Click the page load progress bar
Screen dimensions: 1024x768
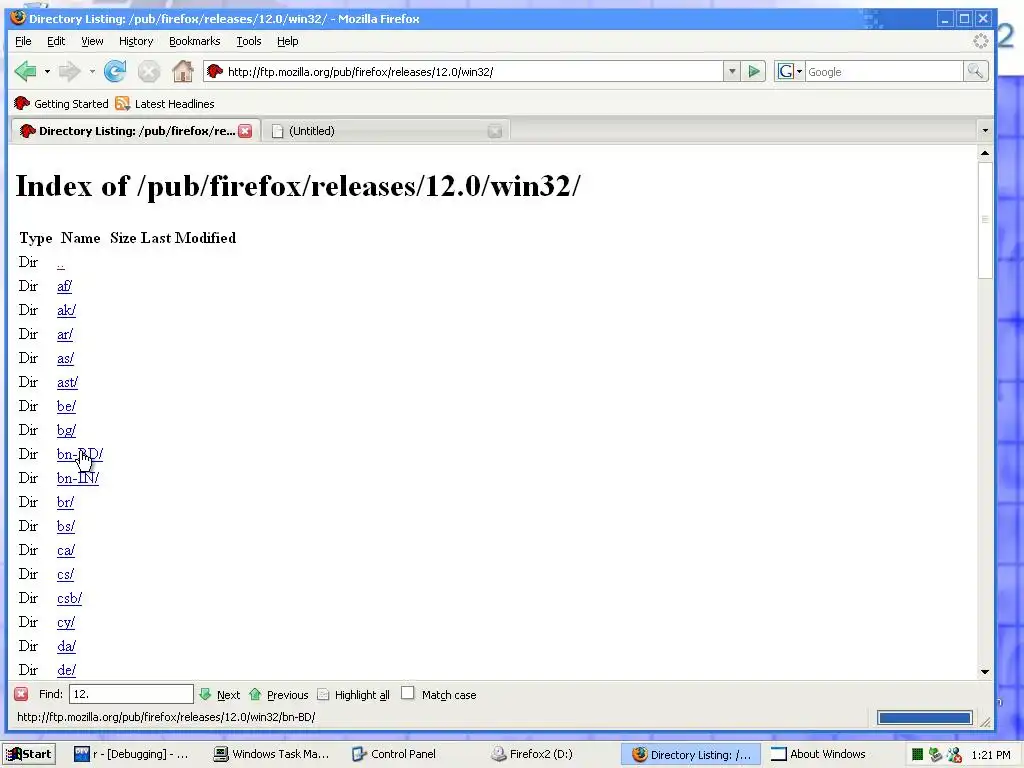click(x=925, y=718)
